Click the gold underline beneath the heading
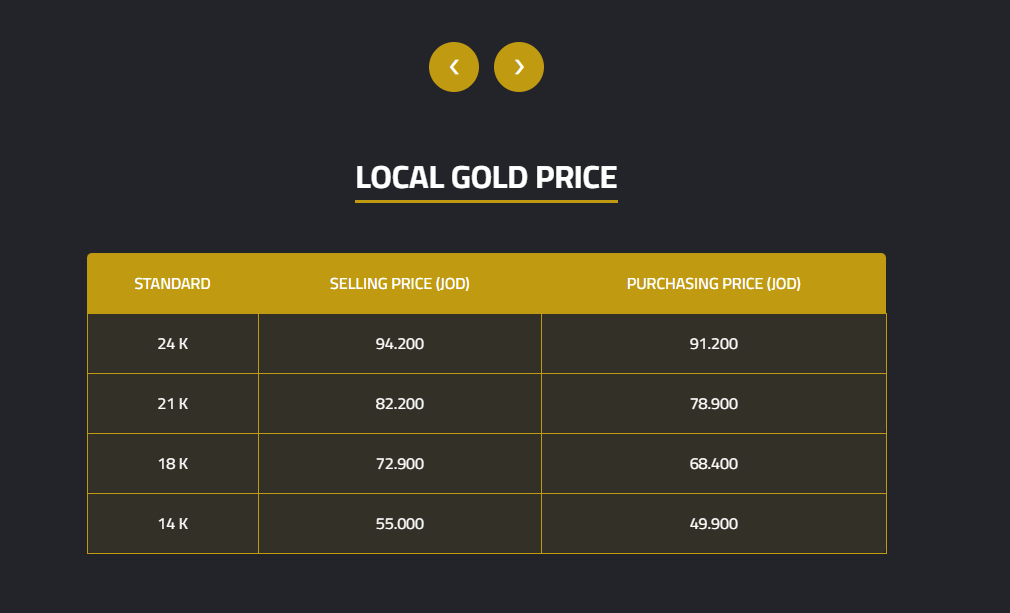This screenshot has width=1010, height=613. click(486, 201)
